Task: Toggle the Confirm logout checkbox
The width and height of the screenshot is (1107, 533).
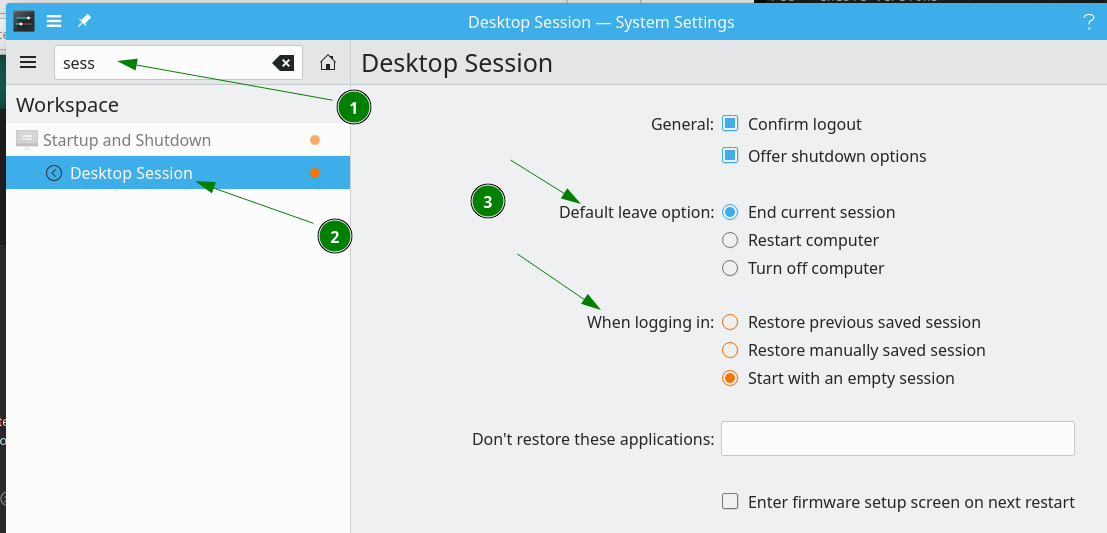Action: (730, 124)
